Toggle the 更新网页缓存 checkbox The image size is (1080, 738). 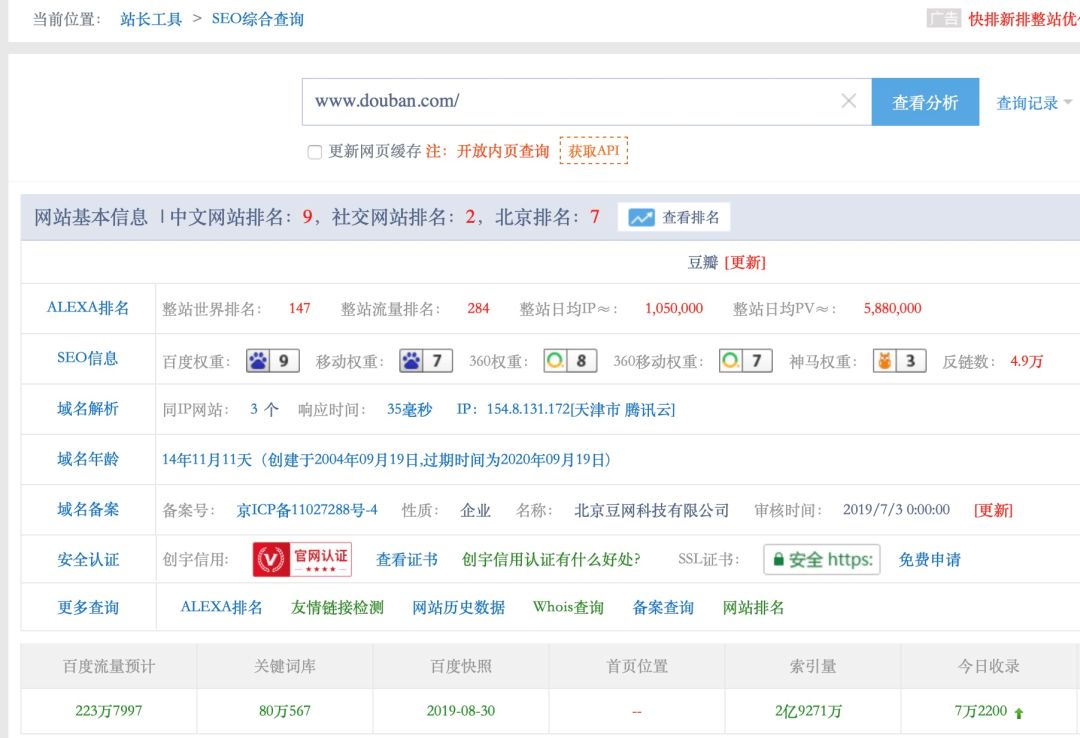315,152
